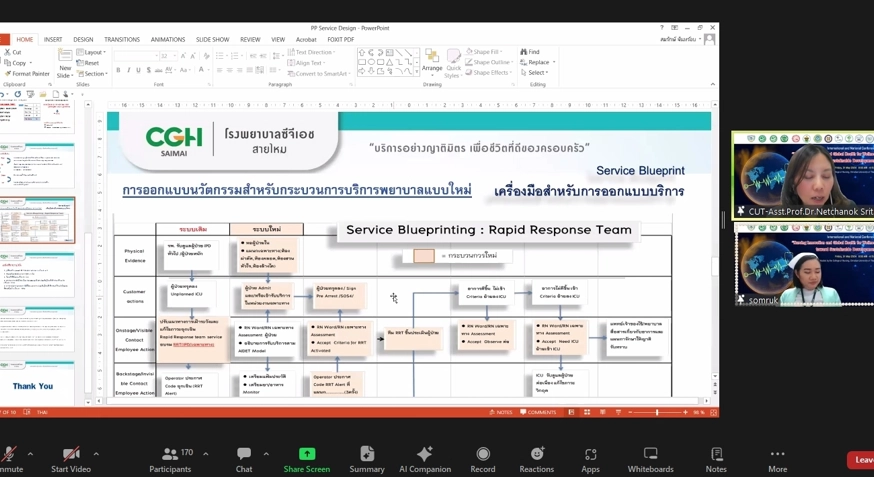Expand audio options arrow beside unmute
The image size is (874, 477).
tap(30, 454)
